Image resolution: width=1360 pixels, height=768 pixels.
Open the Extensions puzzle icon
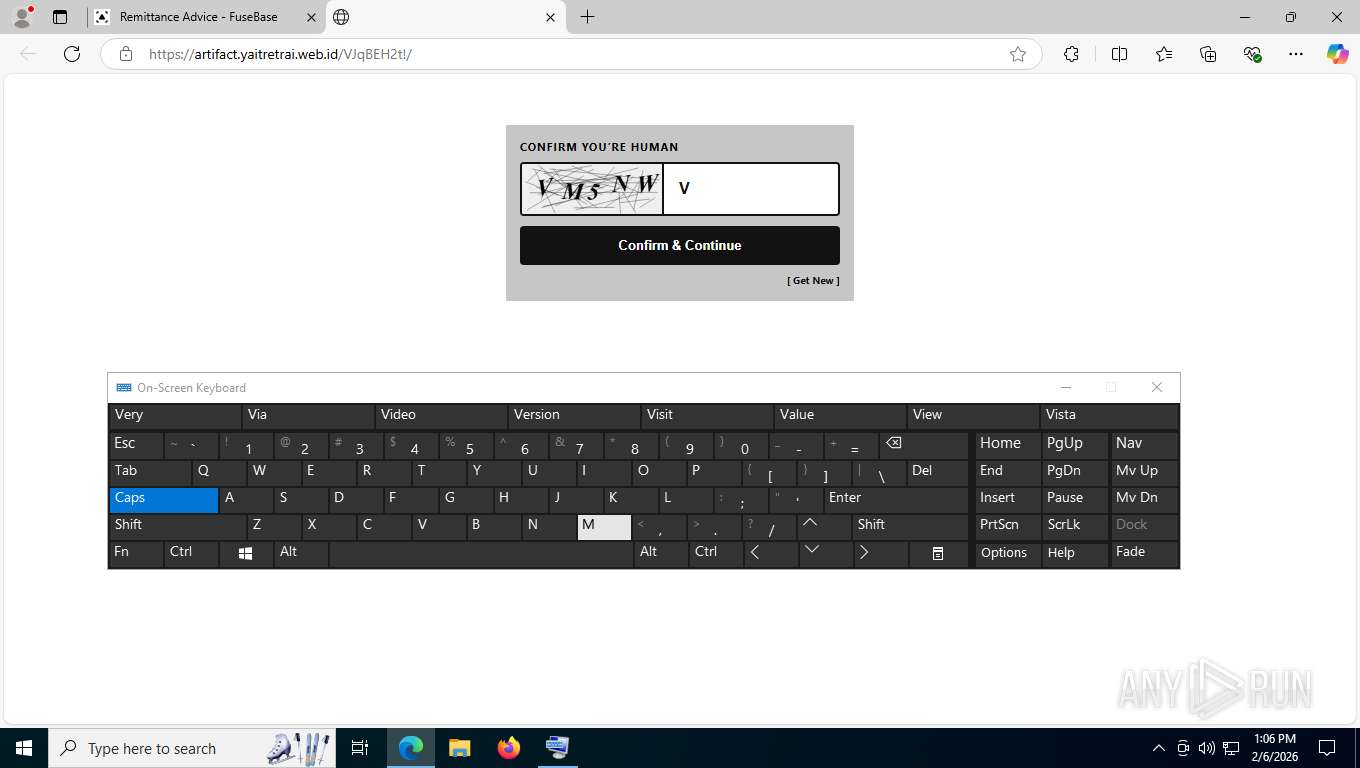(1071, 54)
